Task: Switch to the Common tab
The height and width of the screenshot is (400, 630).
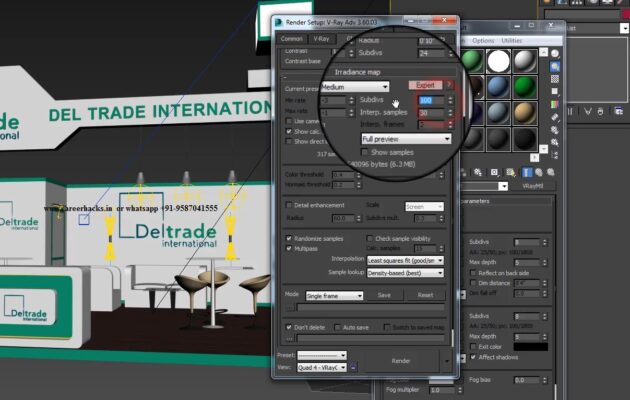Action: pyautogui.click(x=291, y=39)
